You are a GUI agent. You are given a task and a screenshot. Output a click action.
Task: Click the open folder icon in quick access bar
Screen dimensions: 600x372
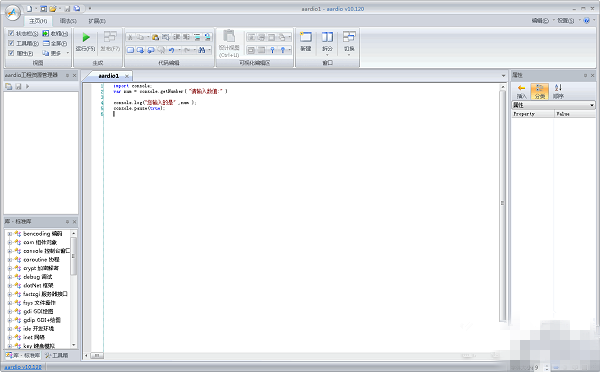click(x=53, y=8)
